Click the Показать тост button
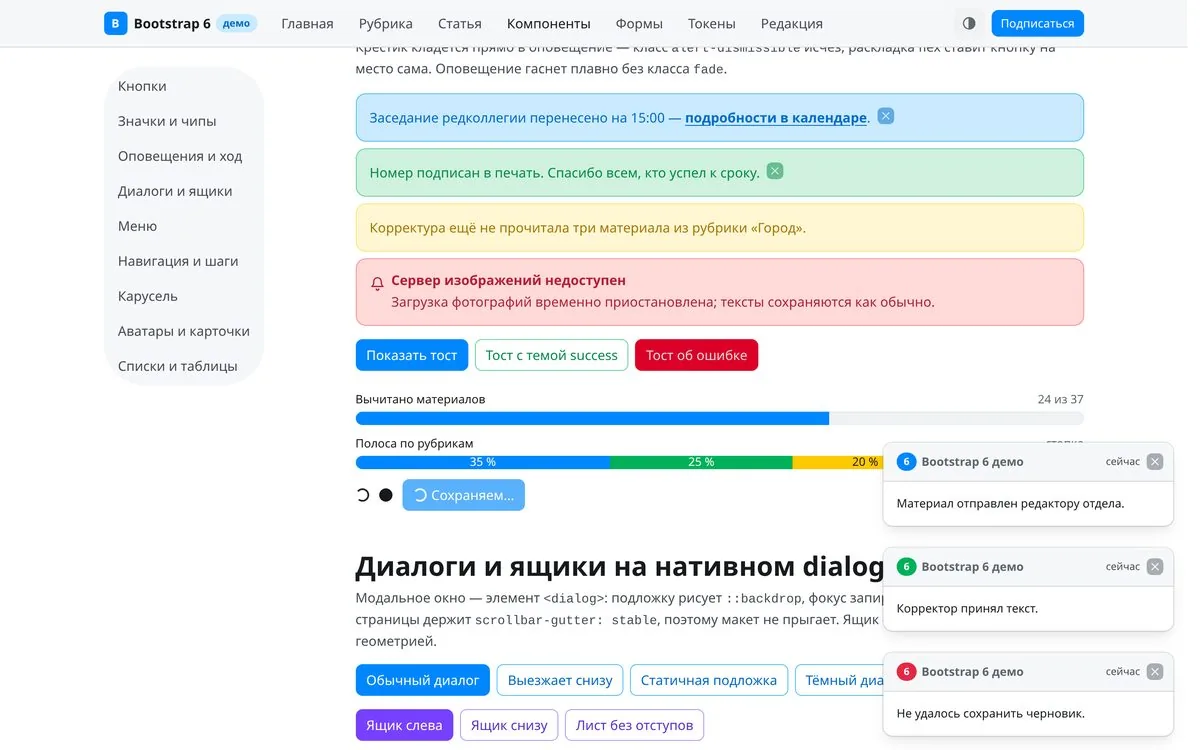Image resolution: width=1200 pixels, height=750 pixels. 412,355
